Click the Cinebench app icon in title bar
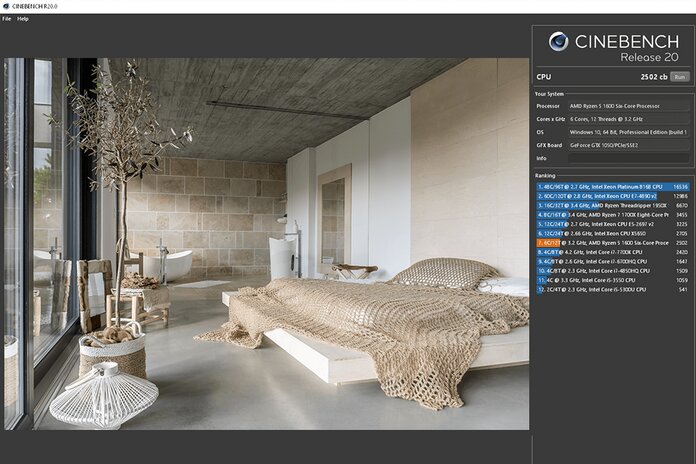 click(5, 6)
